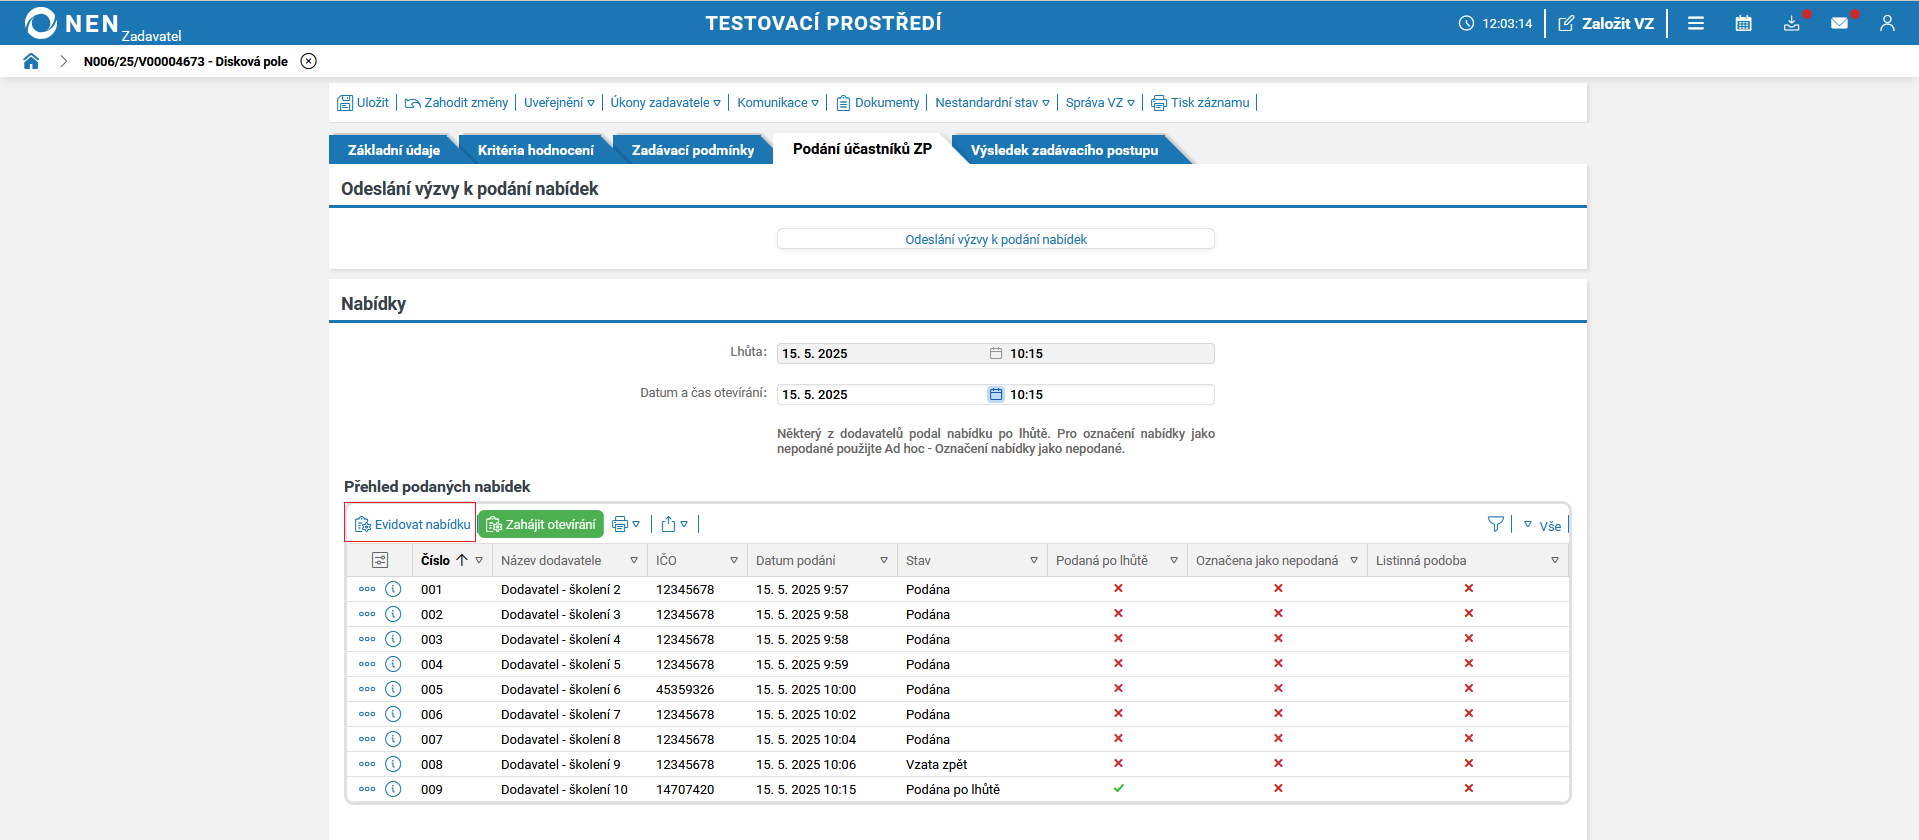Open row actions menu for offer 008
The height and width of the screenshot is (840, 1919).
tap(367, 764)
